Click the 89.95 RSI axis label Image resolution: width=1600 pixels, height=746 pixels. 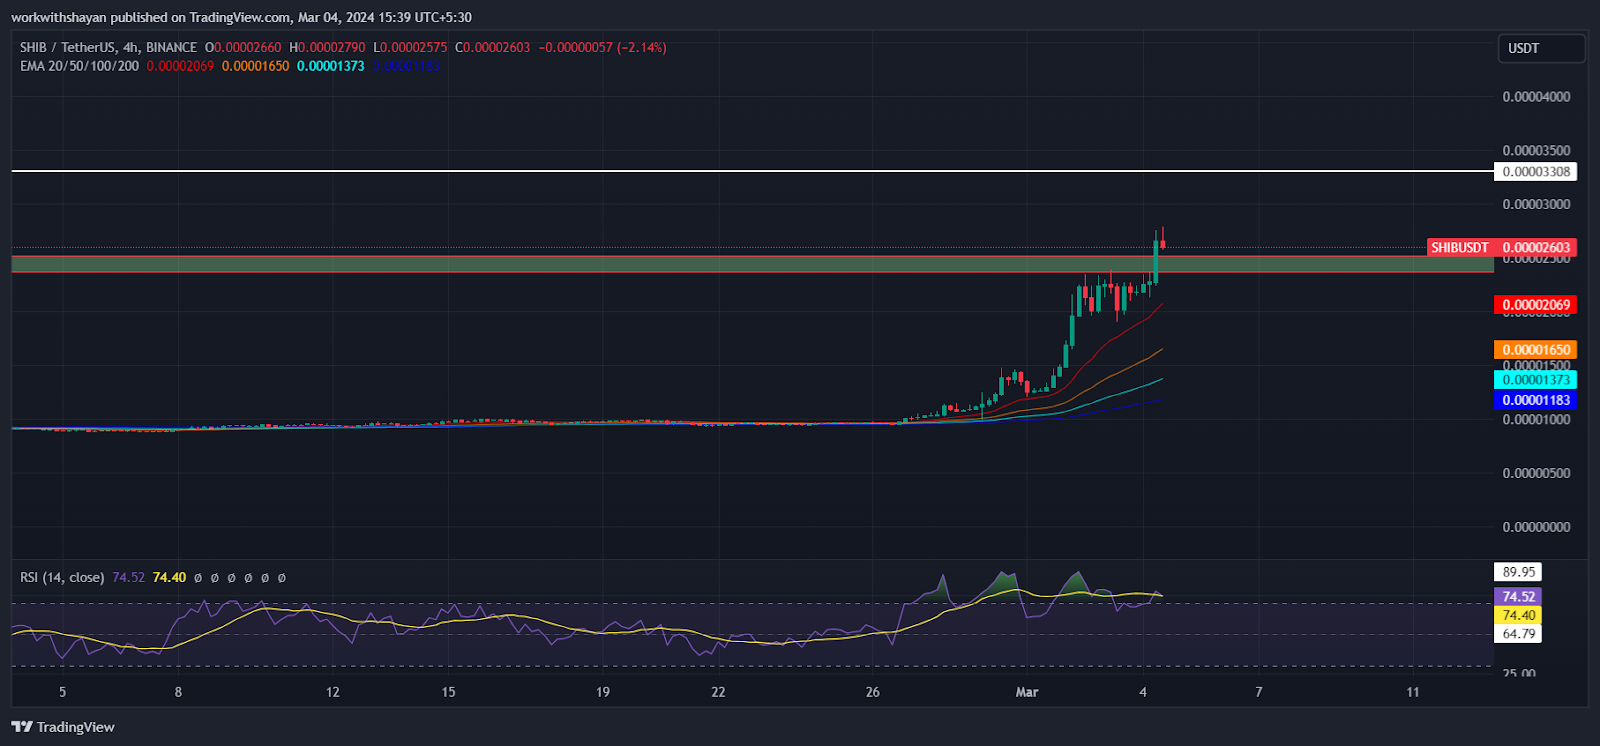1518,572
